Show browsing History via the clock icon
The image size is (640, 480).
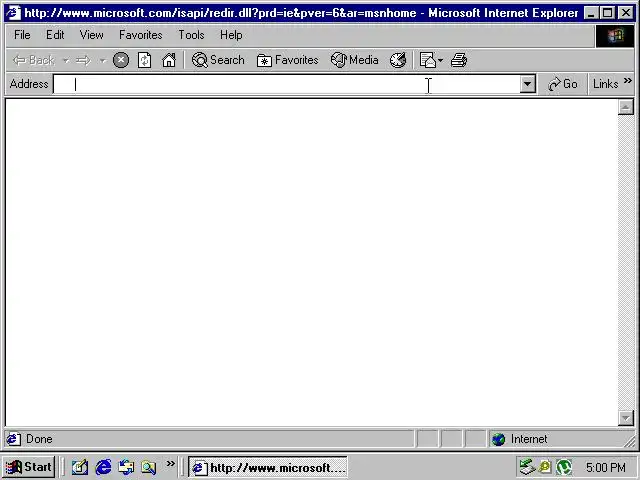pyautogui.click(x=398, y=60)
